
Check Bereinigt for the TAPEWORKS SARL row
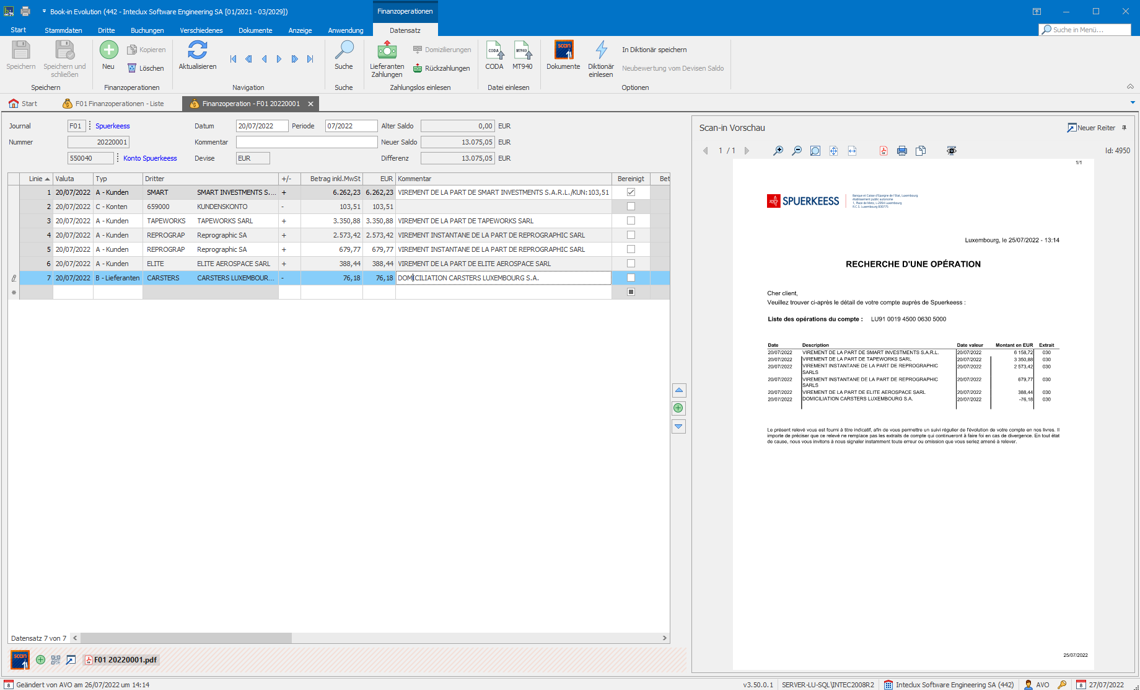pos(630,221)
